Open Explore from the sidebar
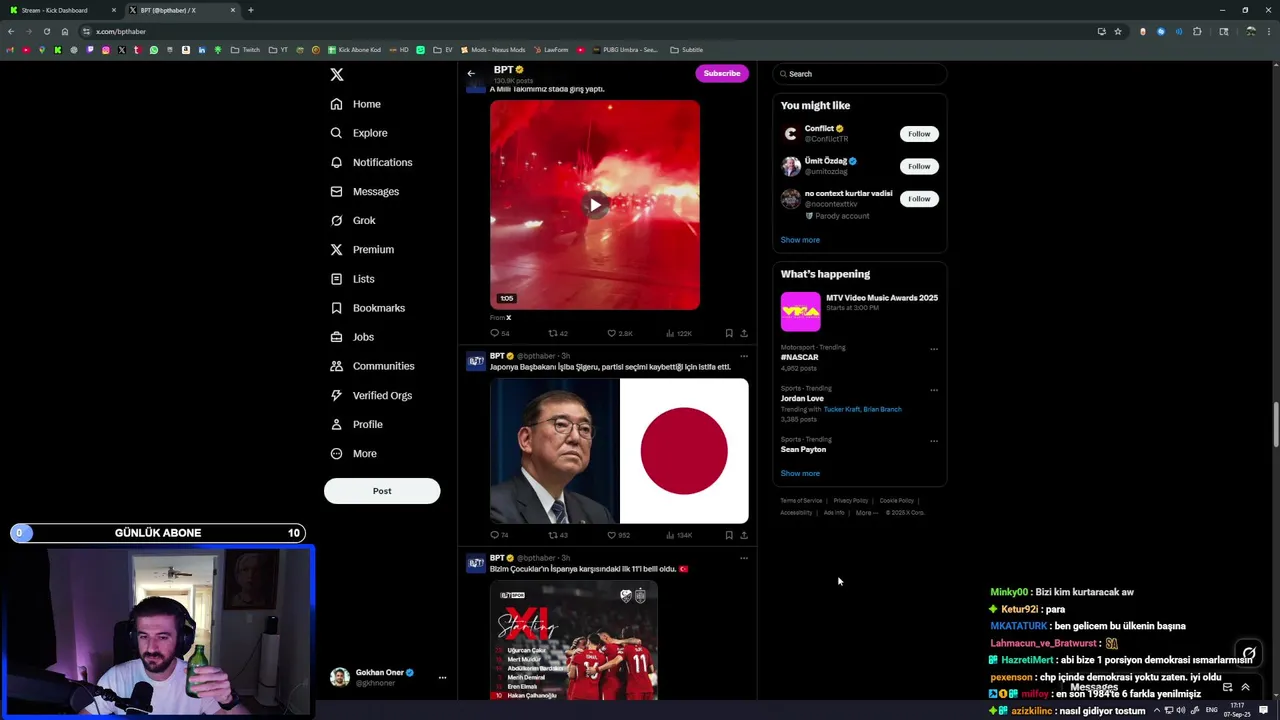 359,133
